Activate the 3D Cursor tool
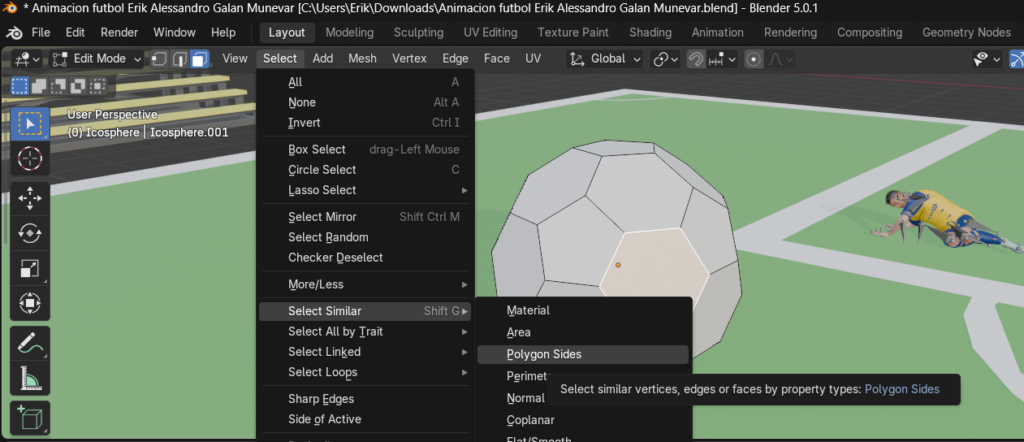 coord(30,159)
